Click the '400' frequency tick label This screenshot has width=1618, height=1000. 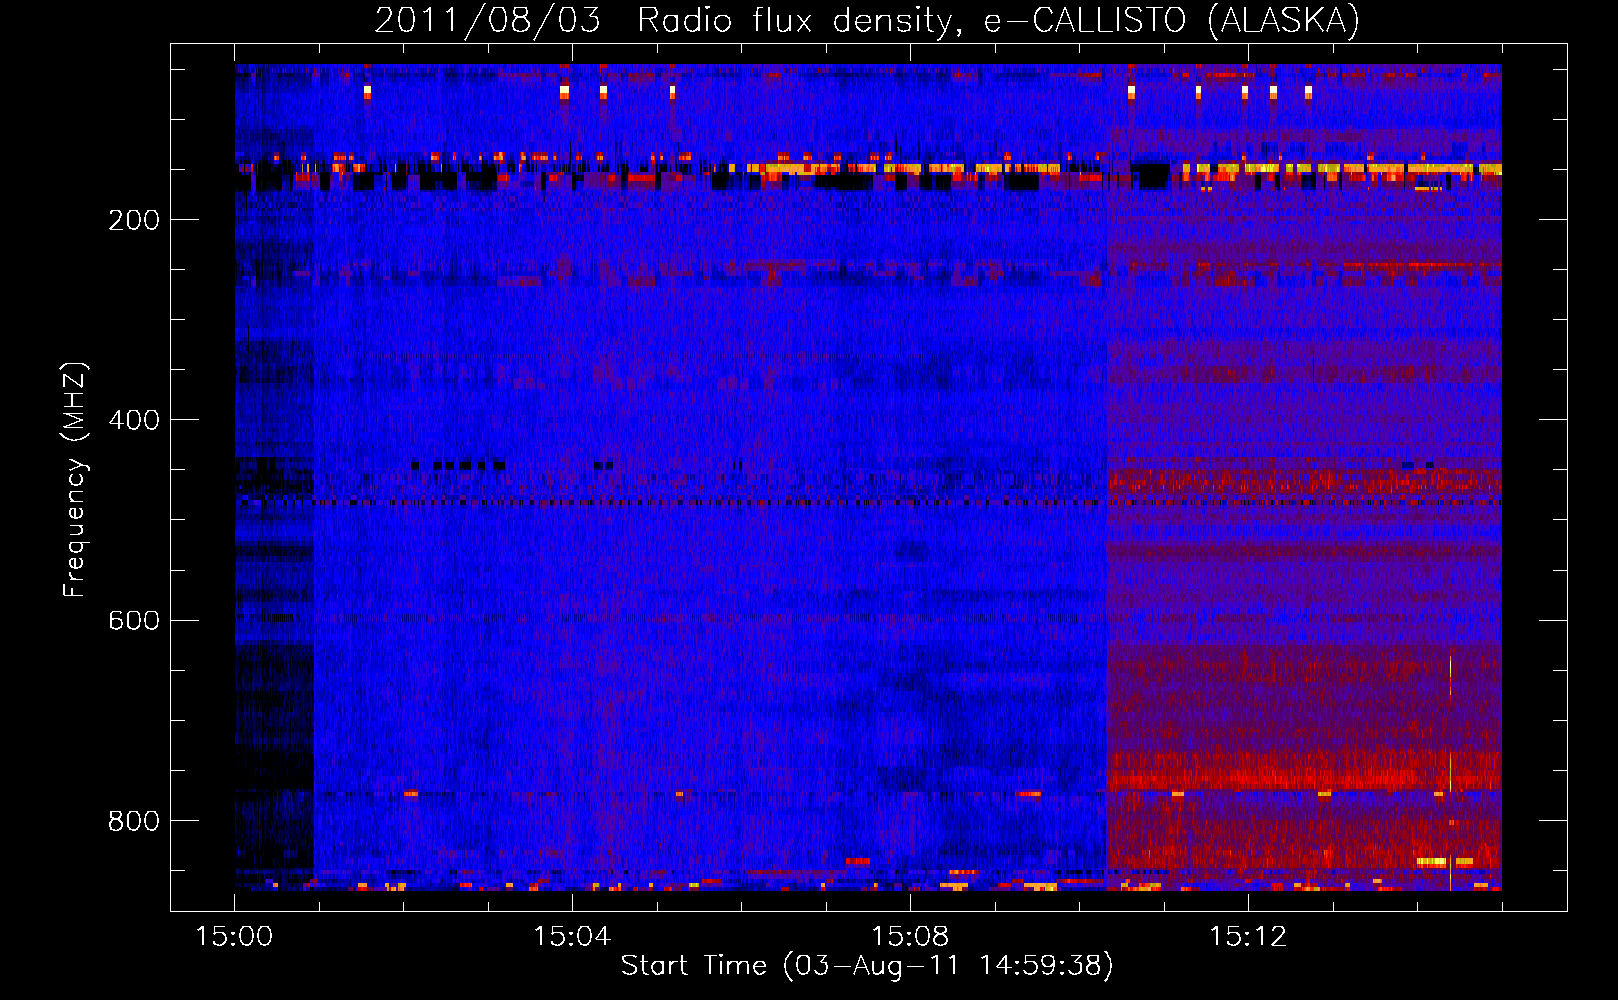click(x=134, y=420)
